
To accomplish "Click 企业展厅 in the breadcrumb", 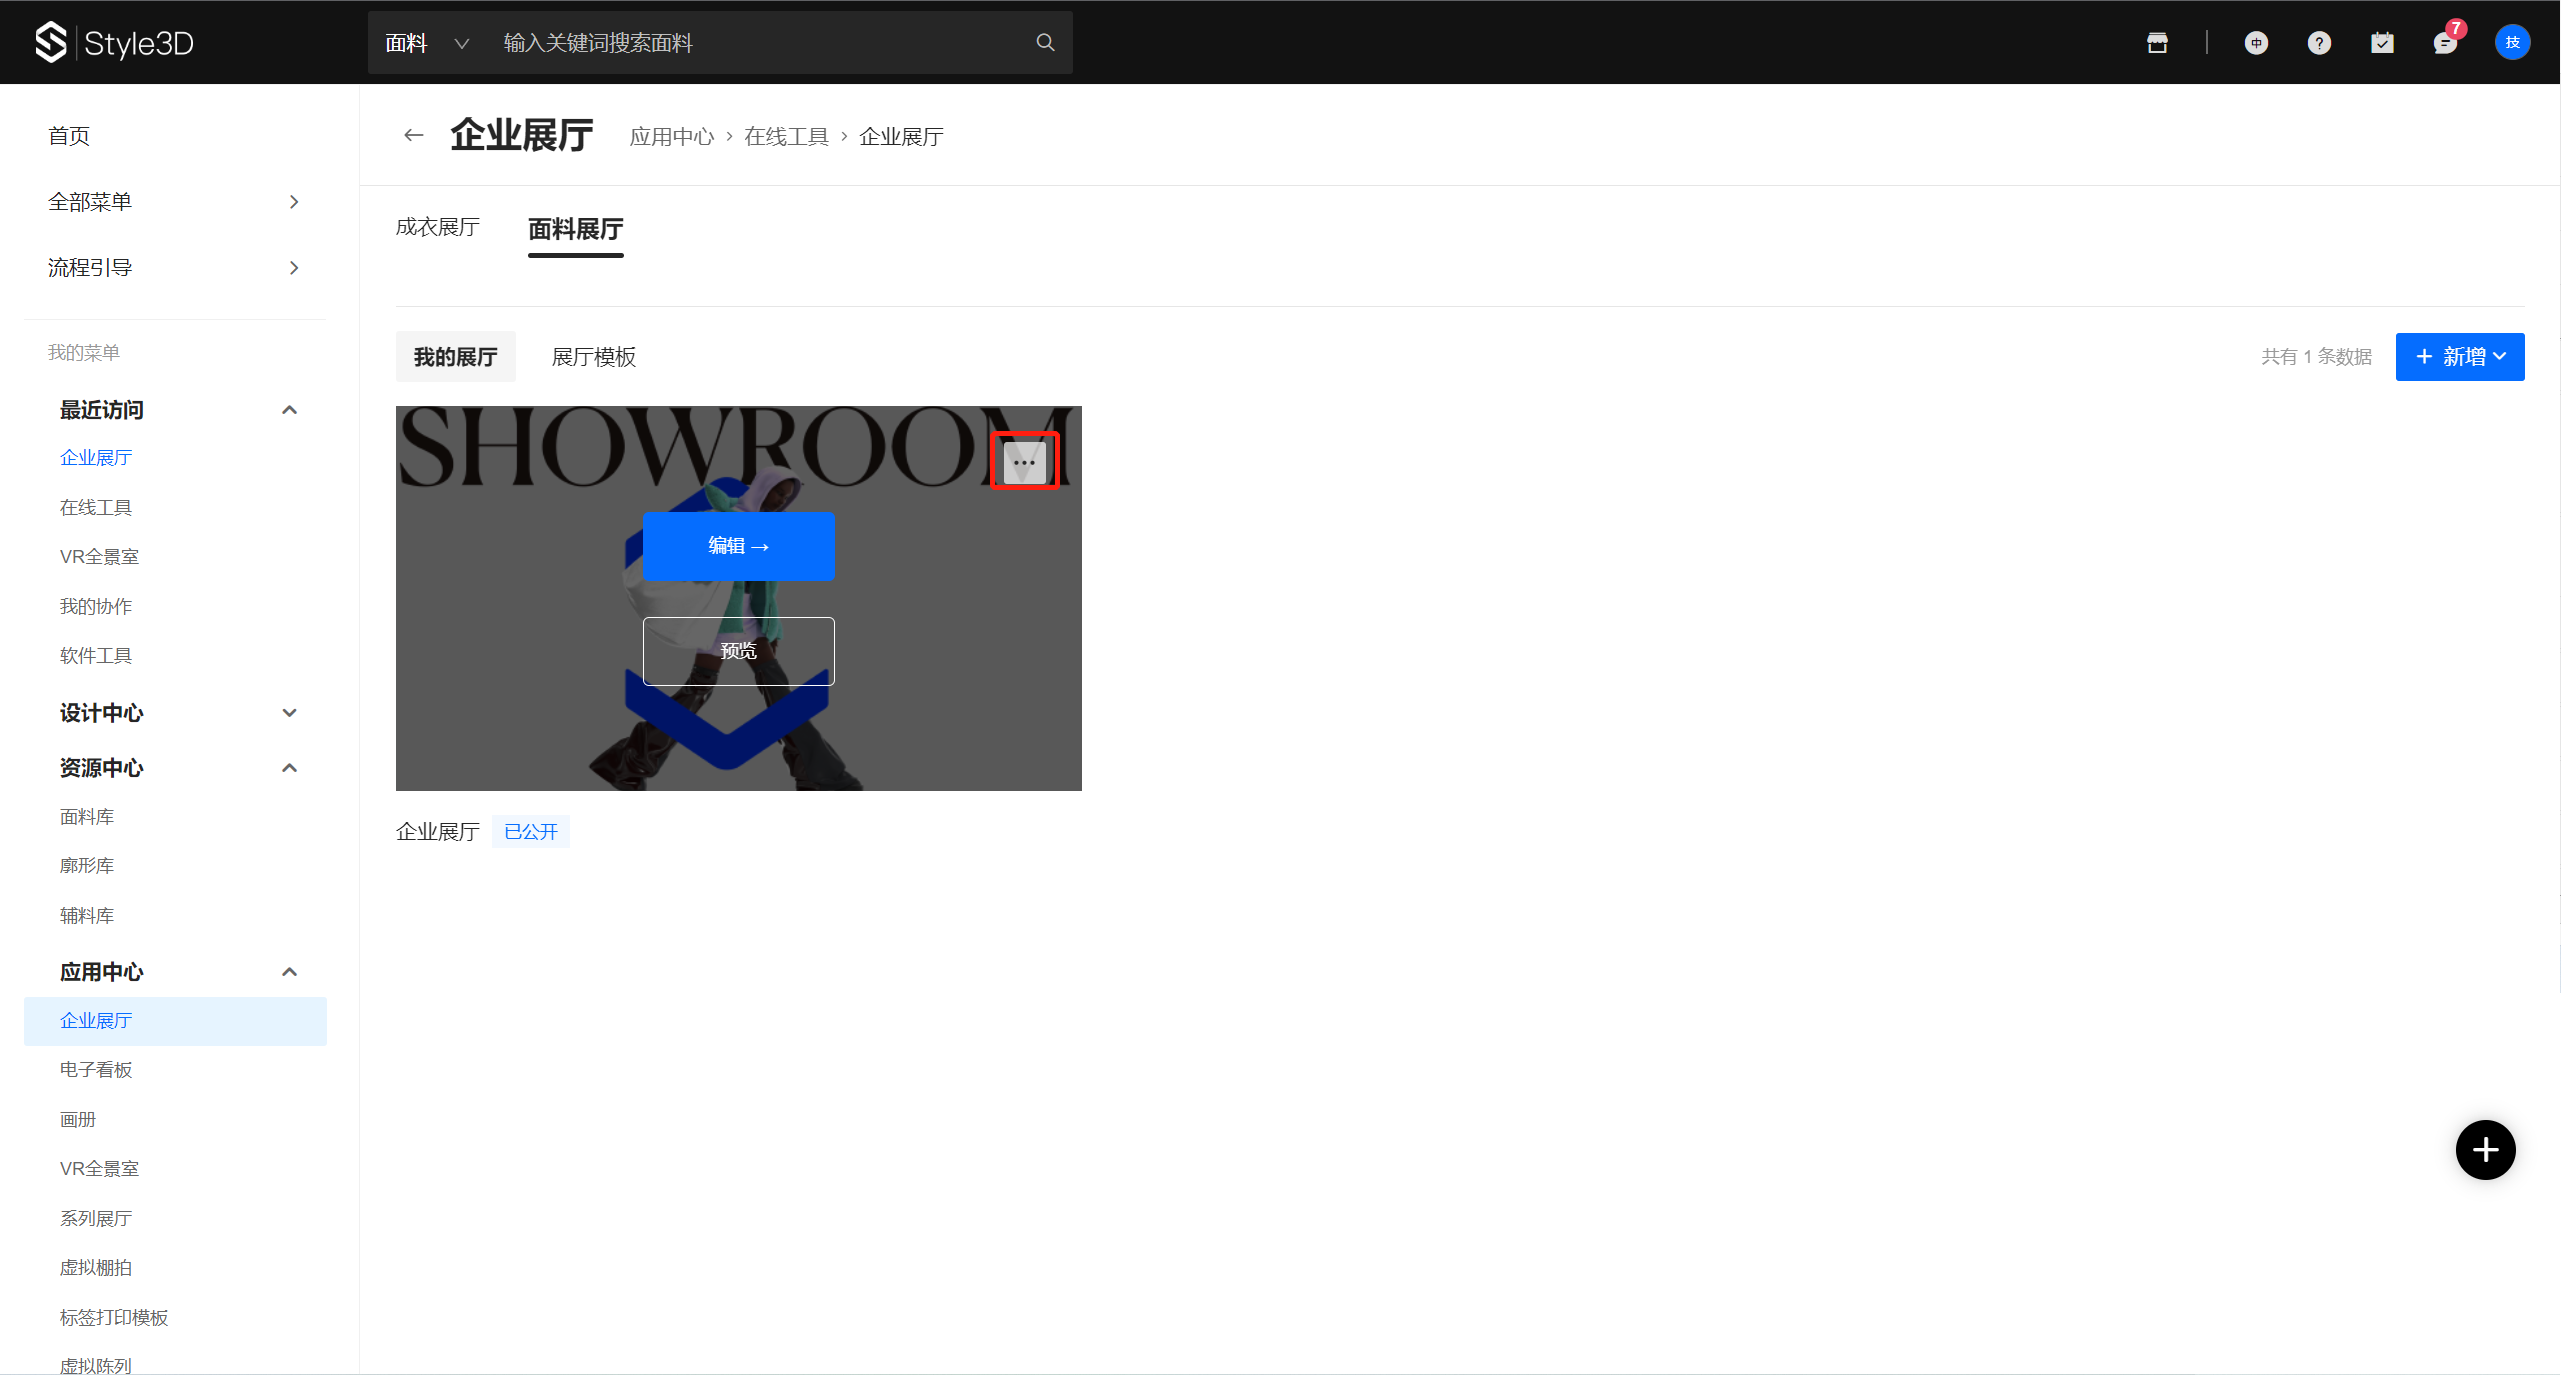I will [901, 137].
